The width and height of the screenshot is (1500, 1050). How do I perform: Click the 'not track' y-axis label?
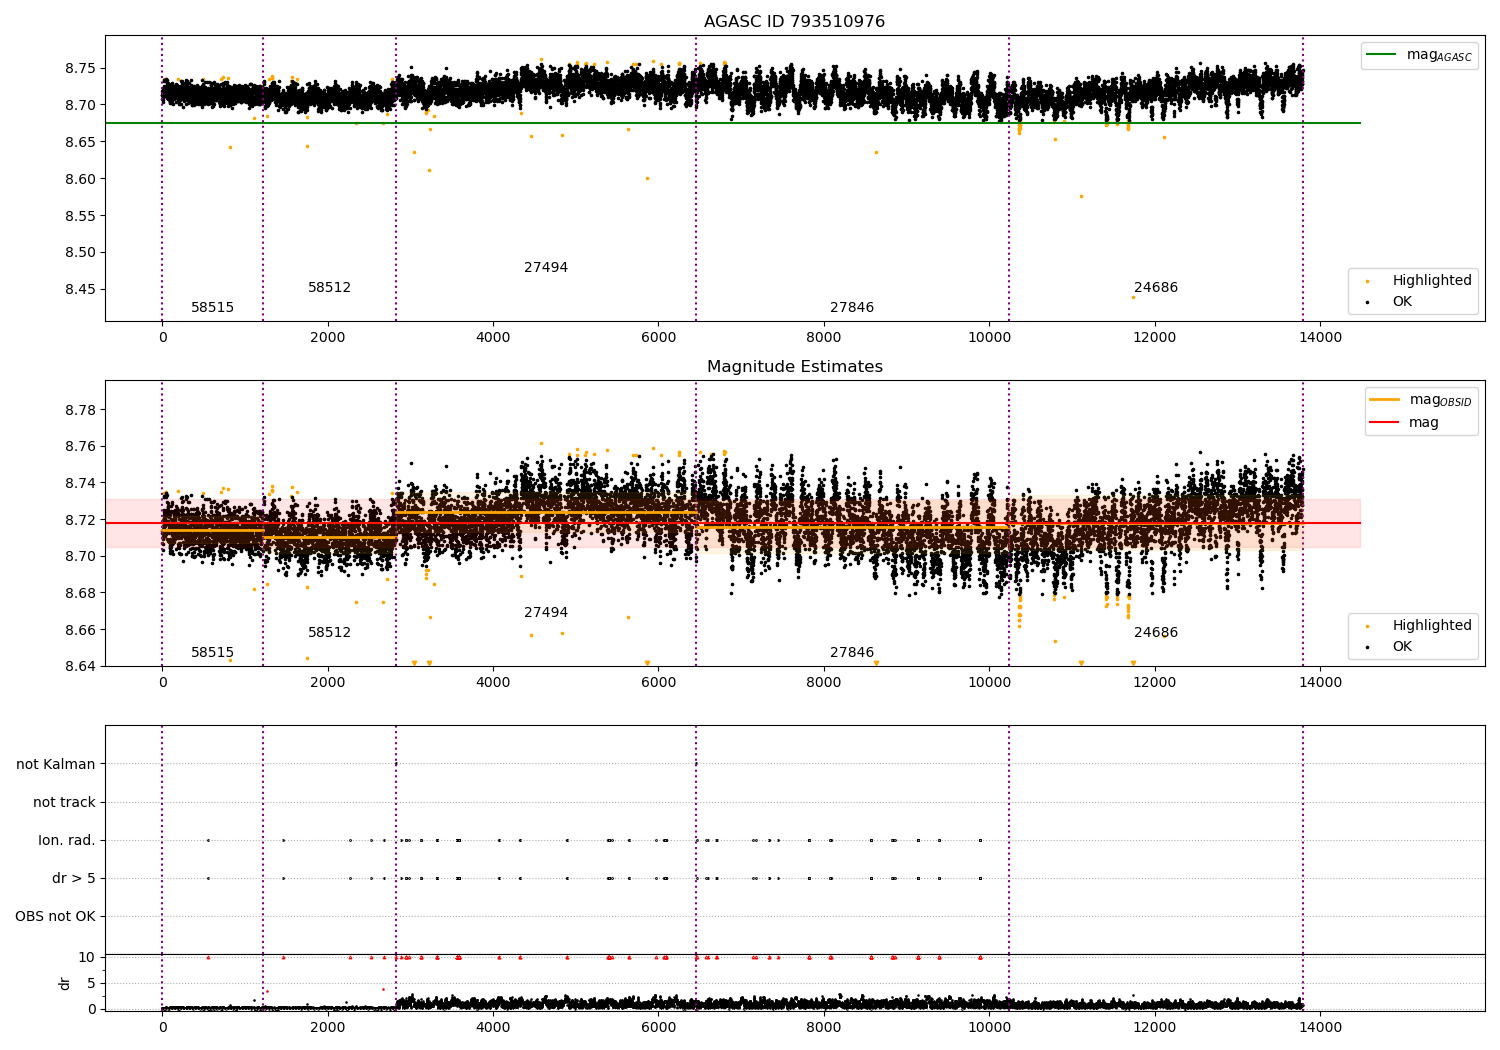(x=64, y=803)
